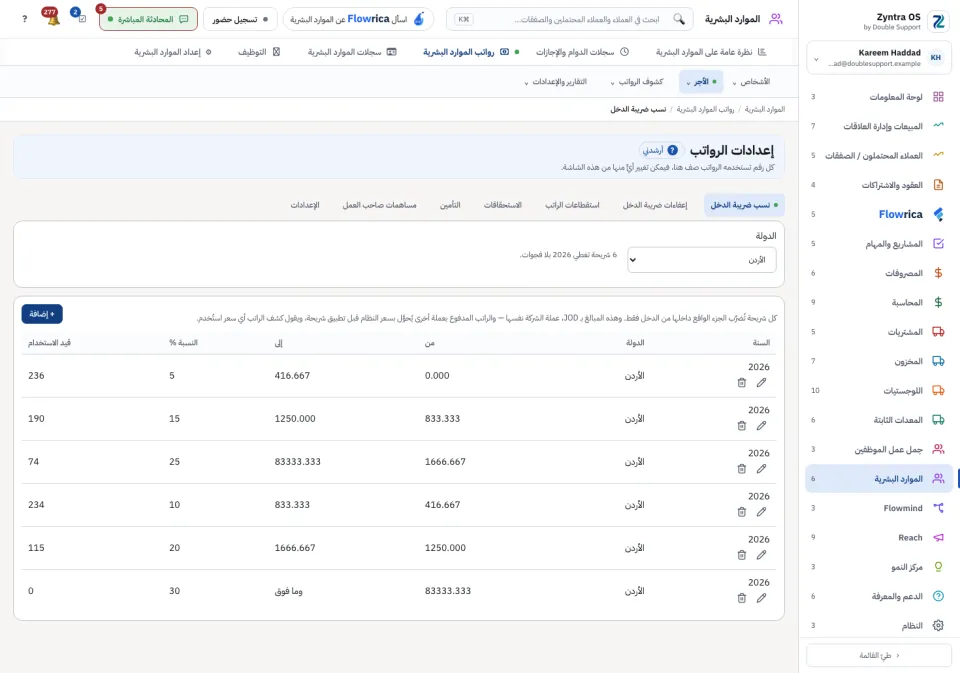Expand the التقارير والإعدادات submenu
The height and width of the screenshot is (673, 960).
click(x=555, y=81)
